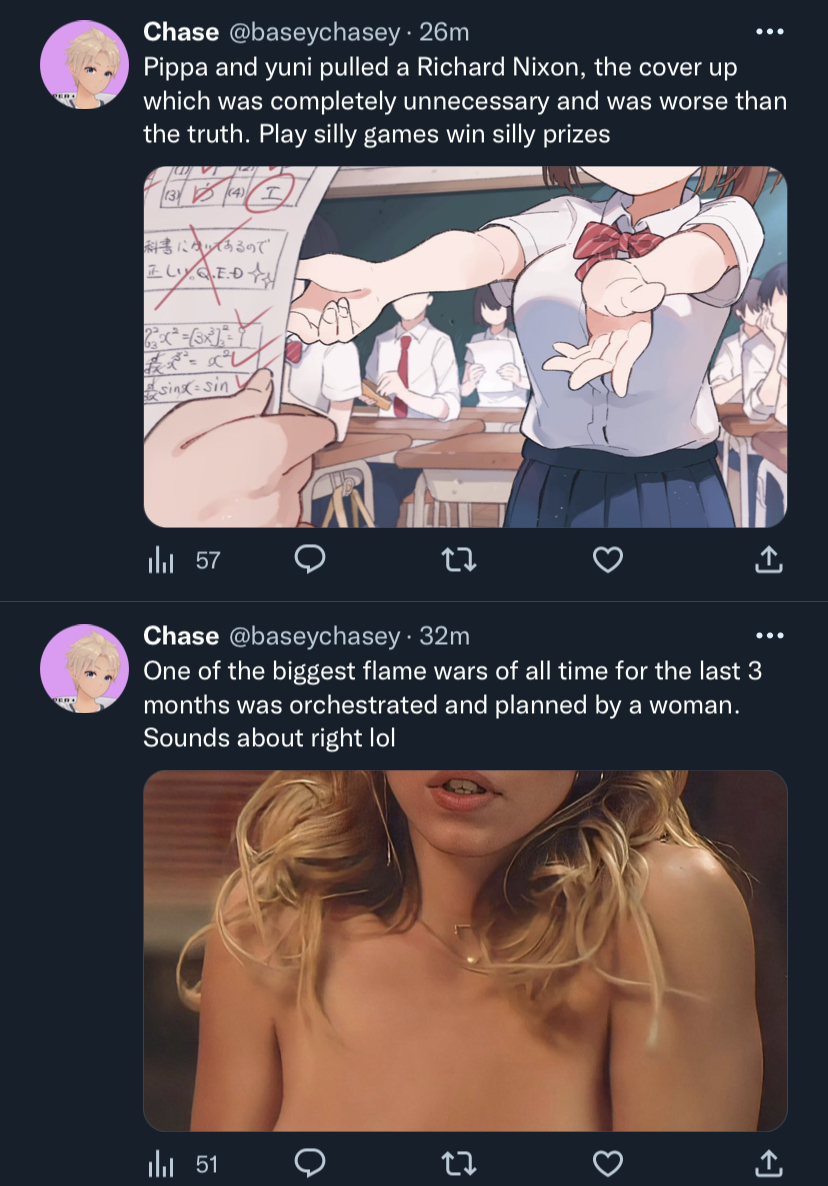The width and height of the screenshot is (828, 1186).
Task: Open more options on 26m tweet
Action: coord(770,32)
